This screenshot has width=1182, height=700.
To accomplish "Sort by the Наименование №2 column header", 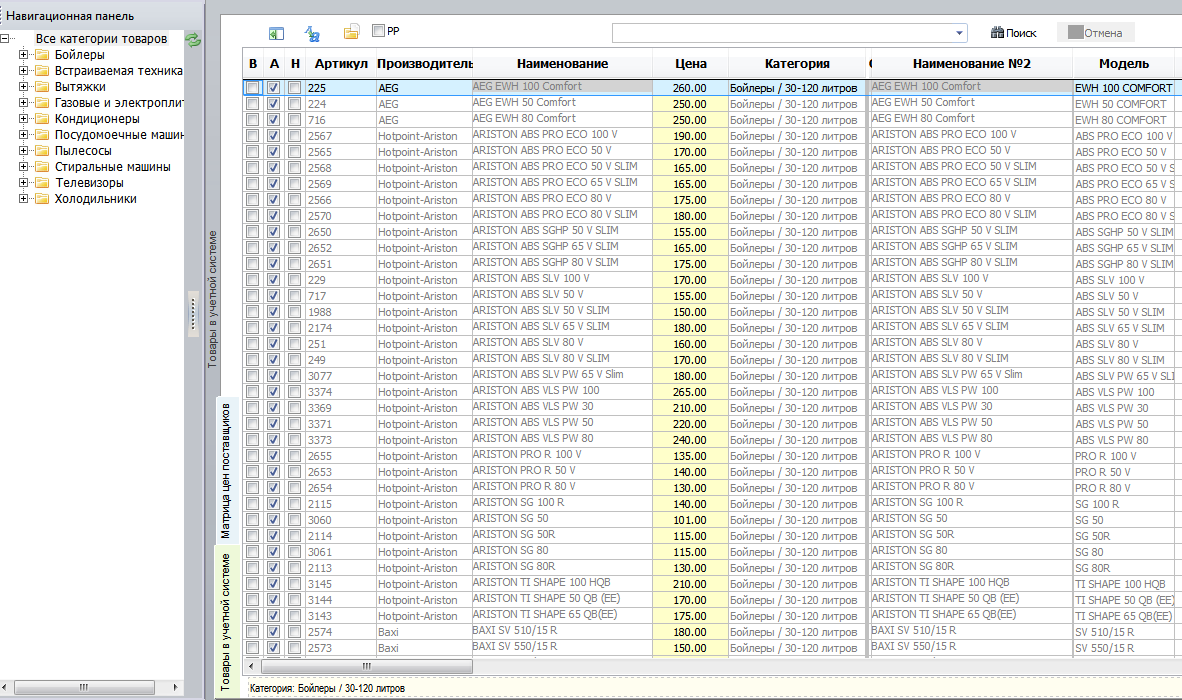I will [971, 64].
